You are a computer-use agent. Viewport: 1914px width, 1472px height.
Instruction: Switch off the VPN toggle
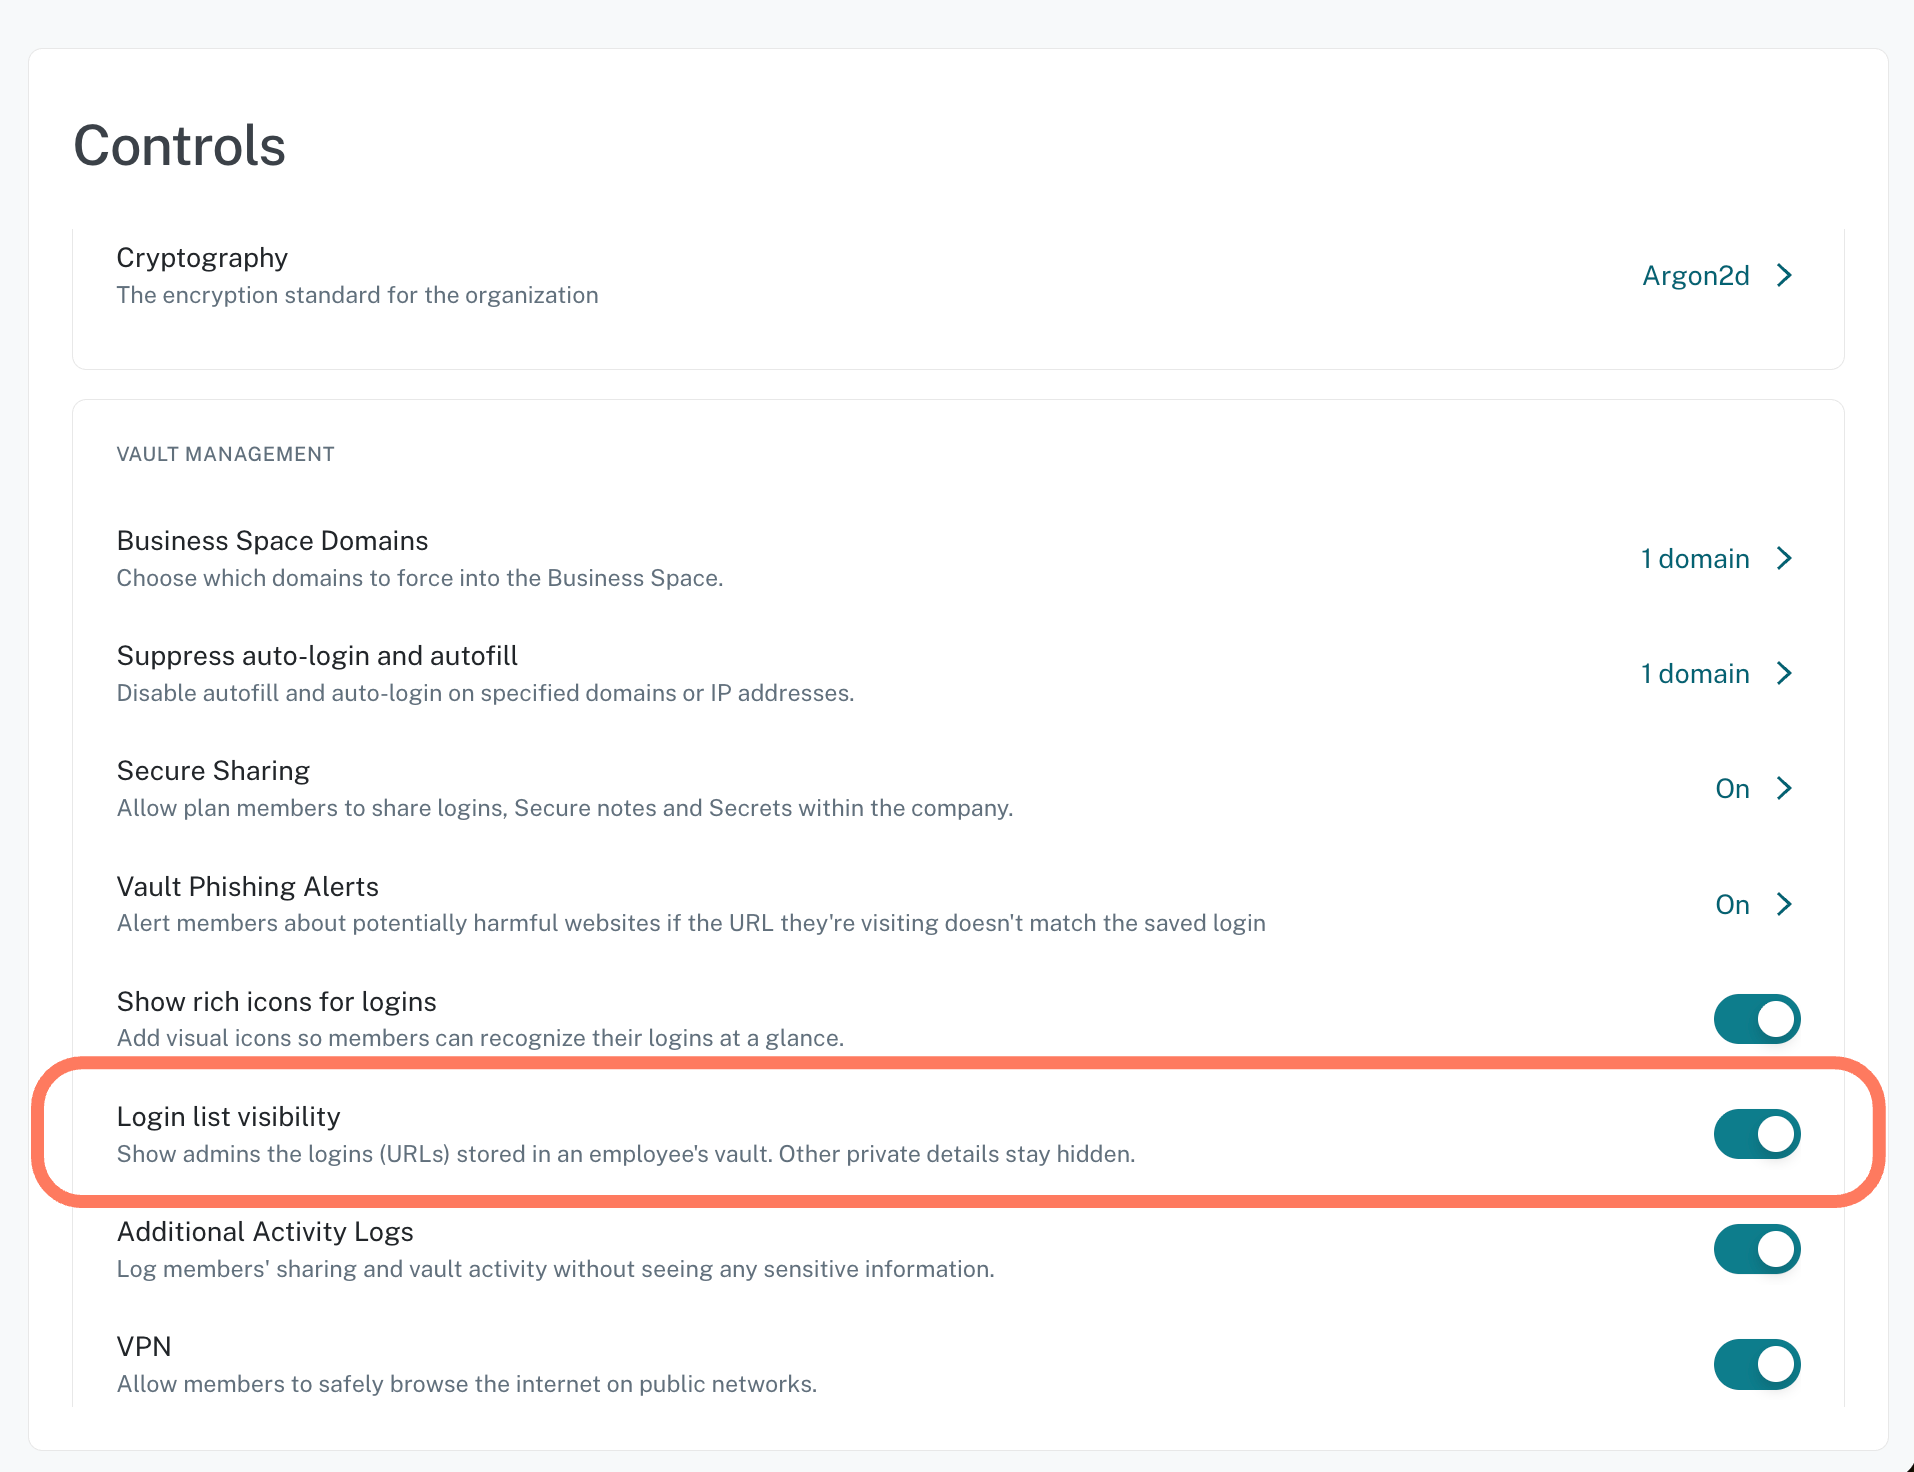1757,1364
